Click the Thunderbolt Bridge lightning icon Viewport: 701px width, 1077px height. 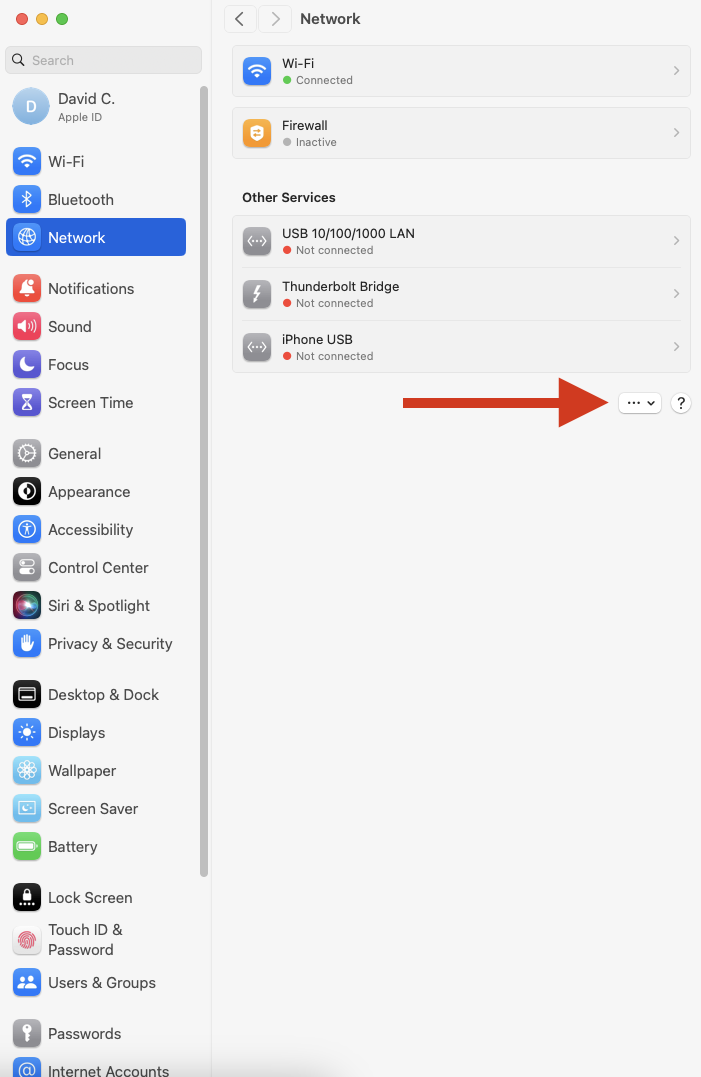pyautogui.click(x=257, y=294)
